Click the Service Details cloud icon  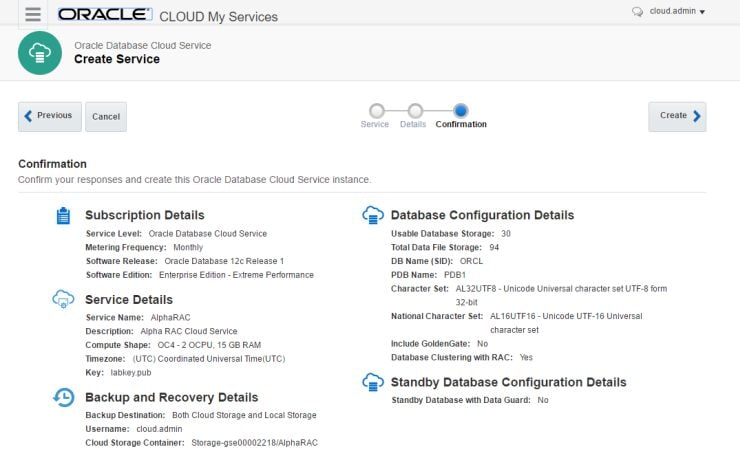coord(63,299)
